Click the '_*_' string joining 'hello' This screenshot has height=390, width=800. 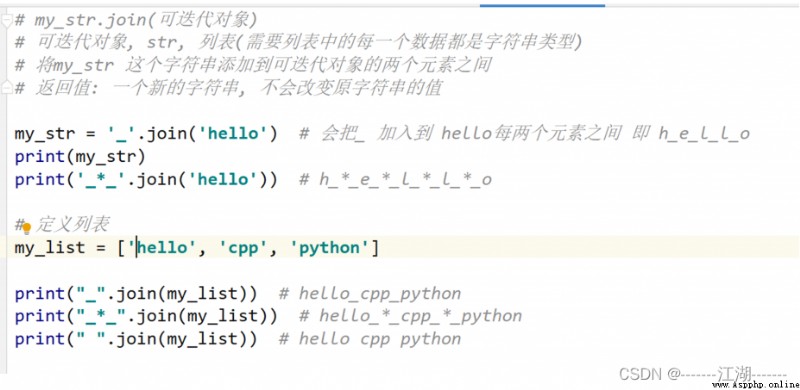[106, 180]
